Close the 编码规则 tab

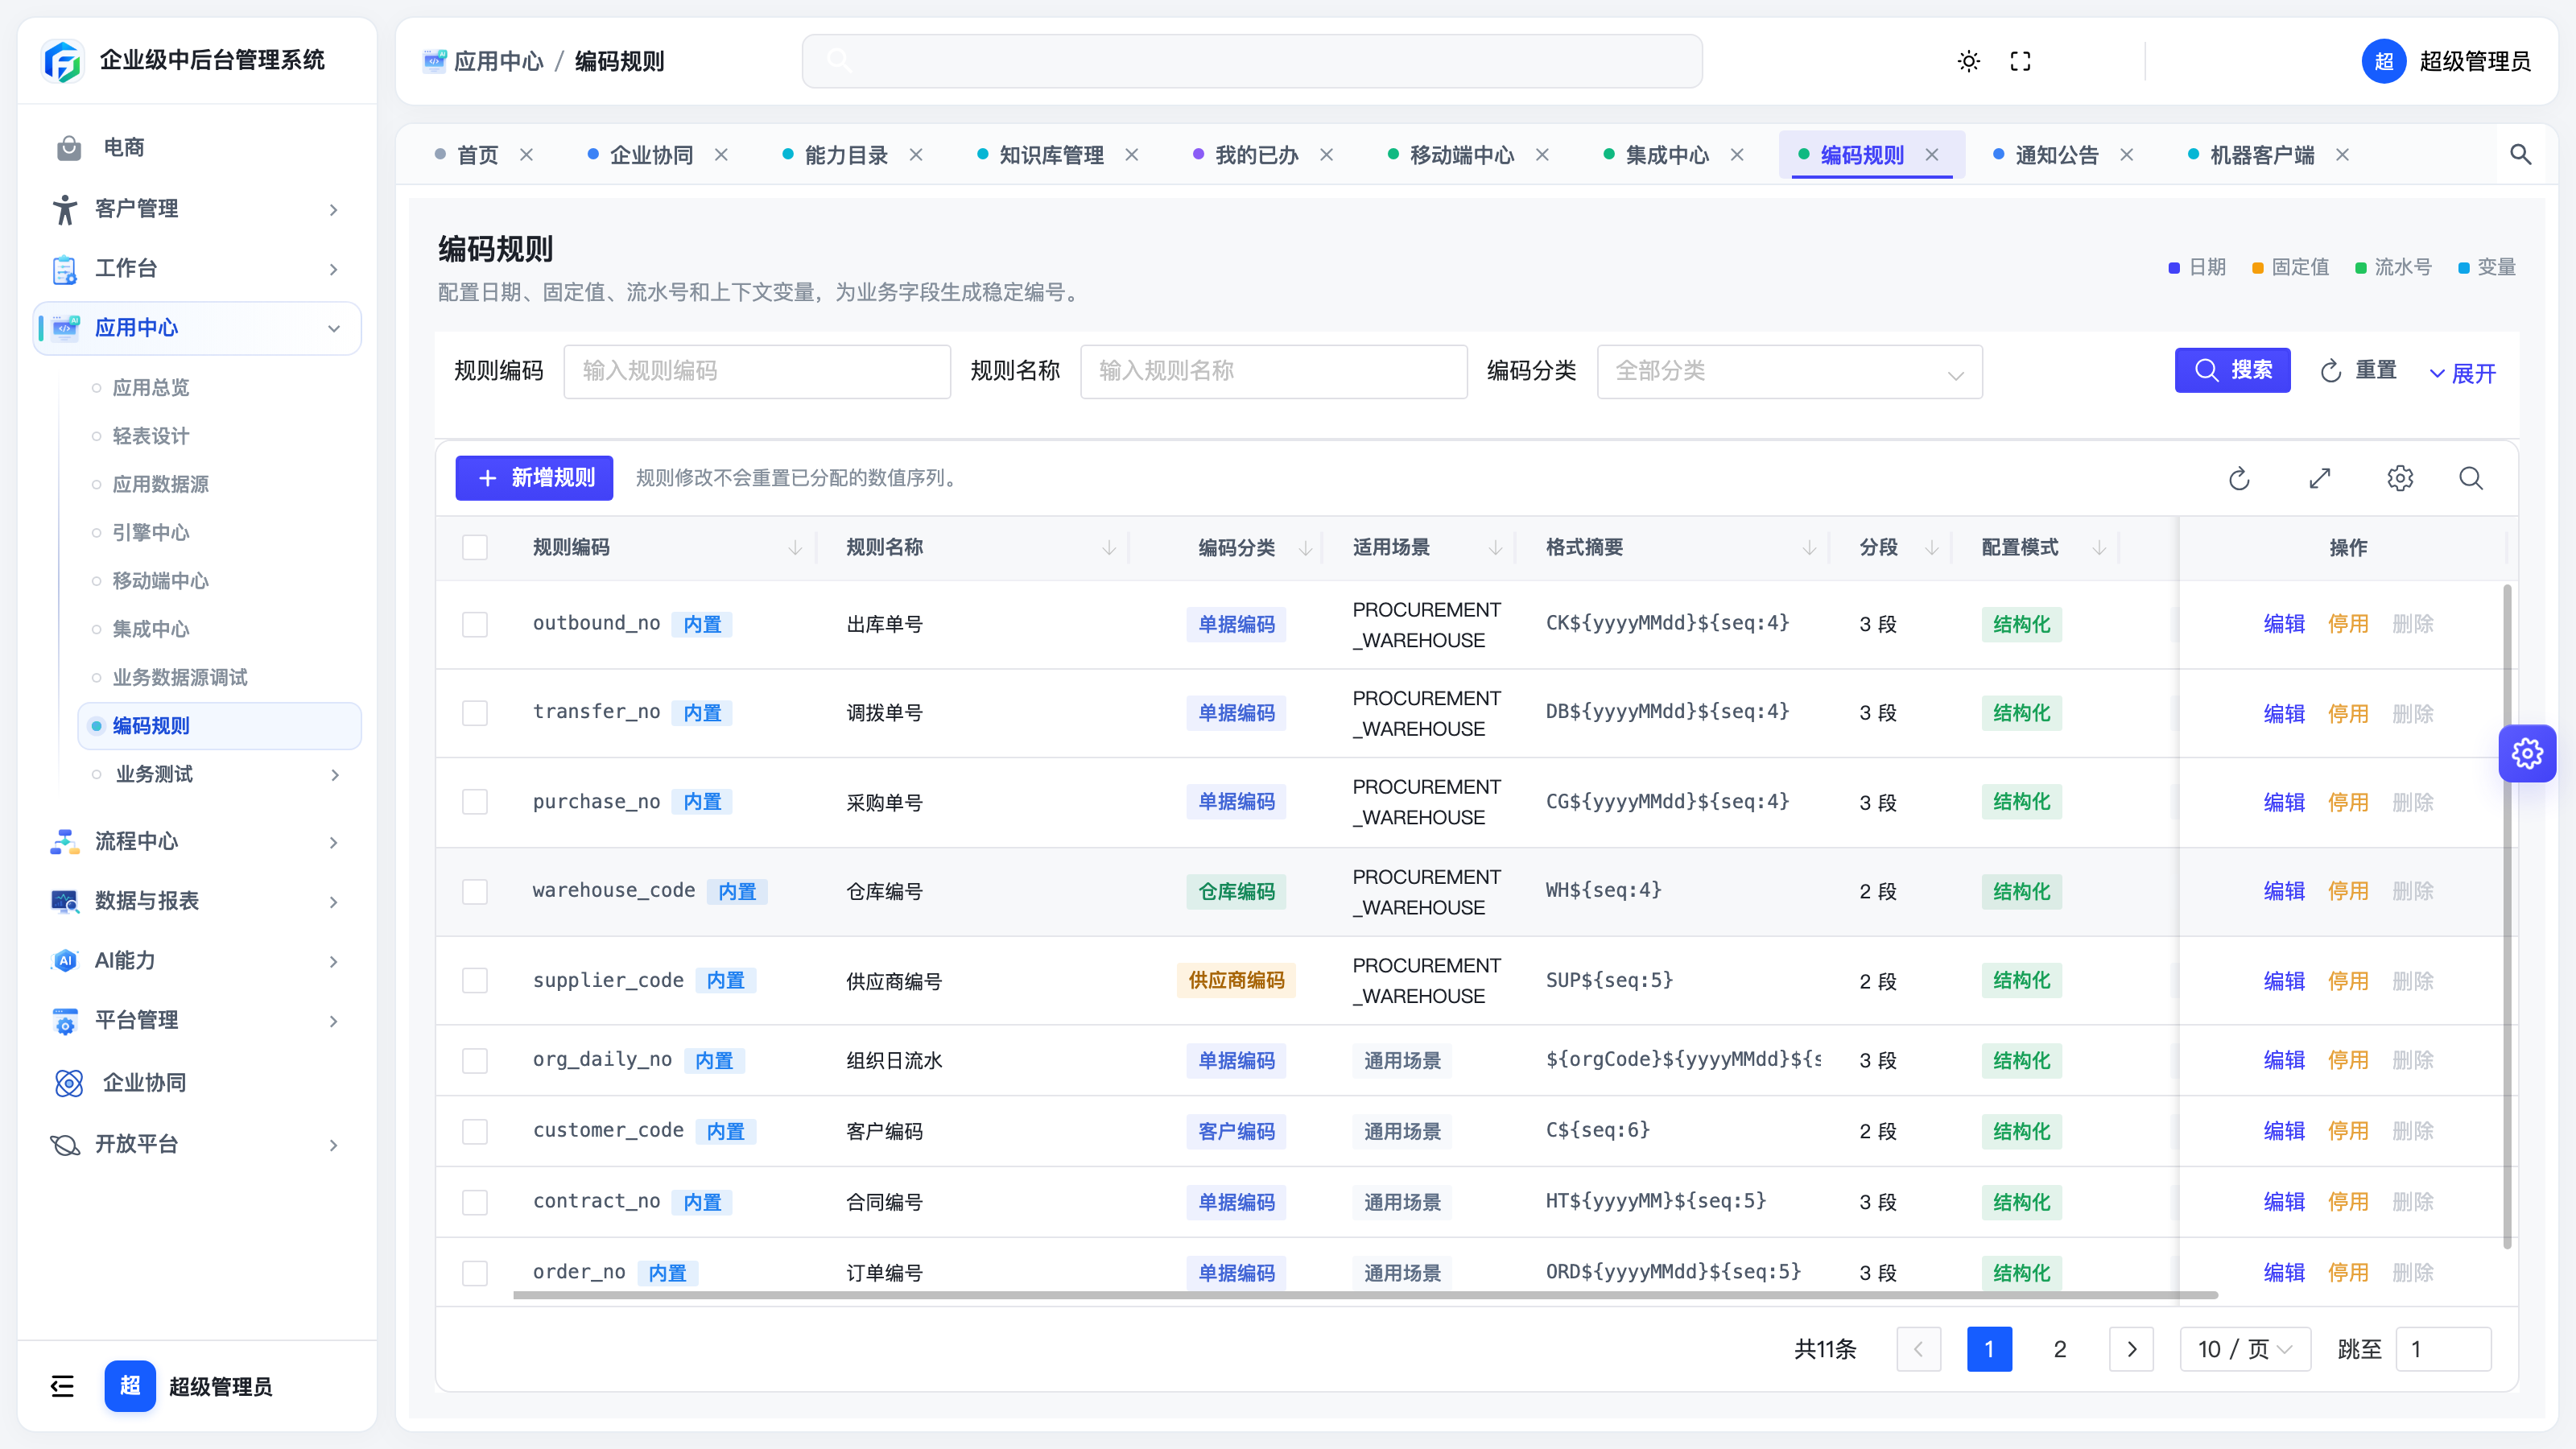(1932, 155)
